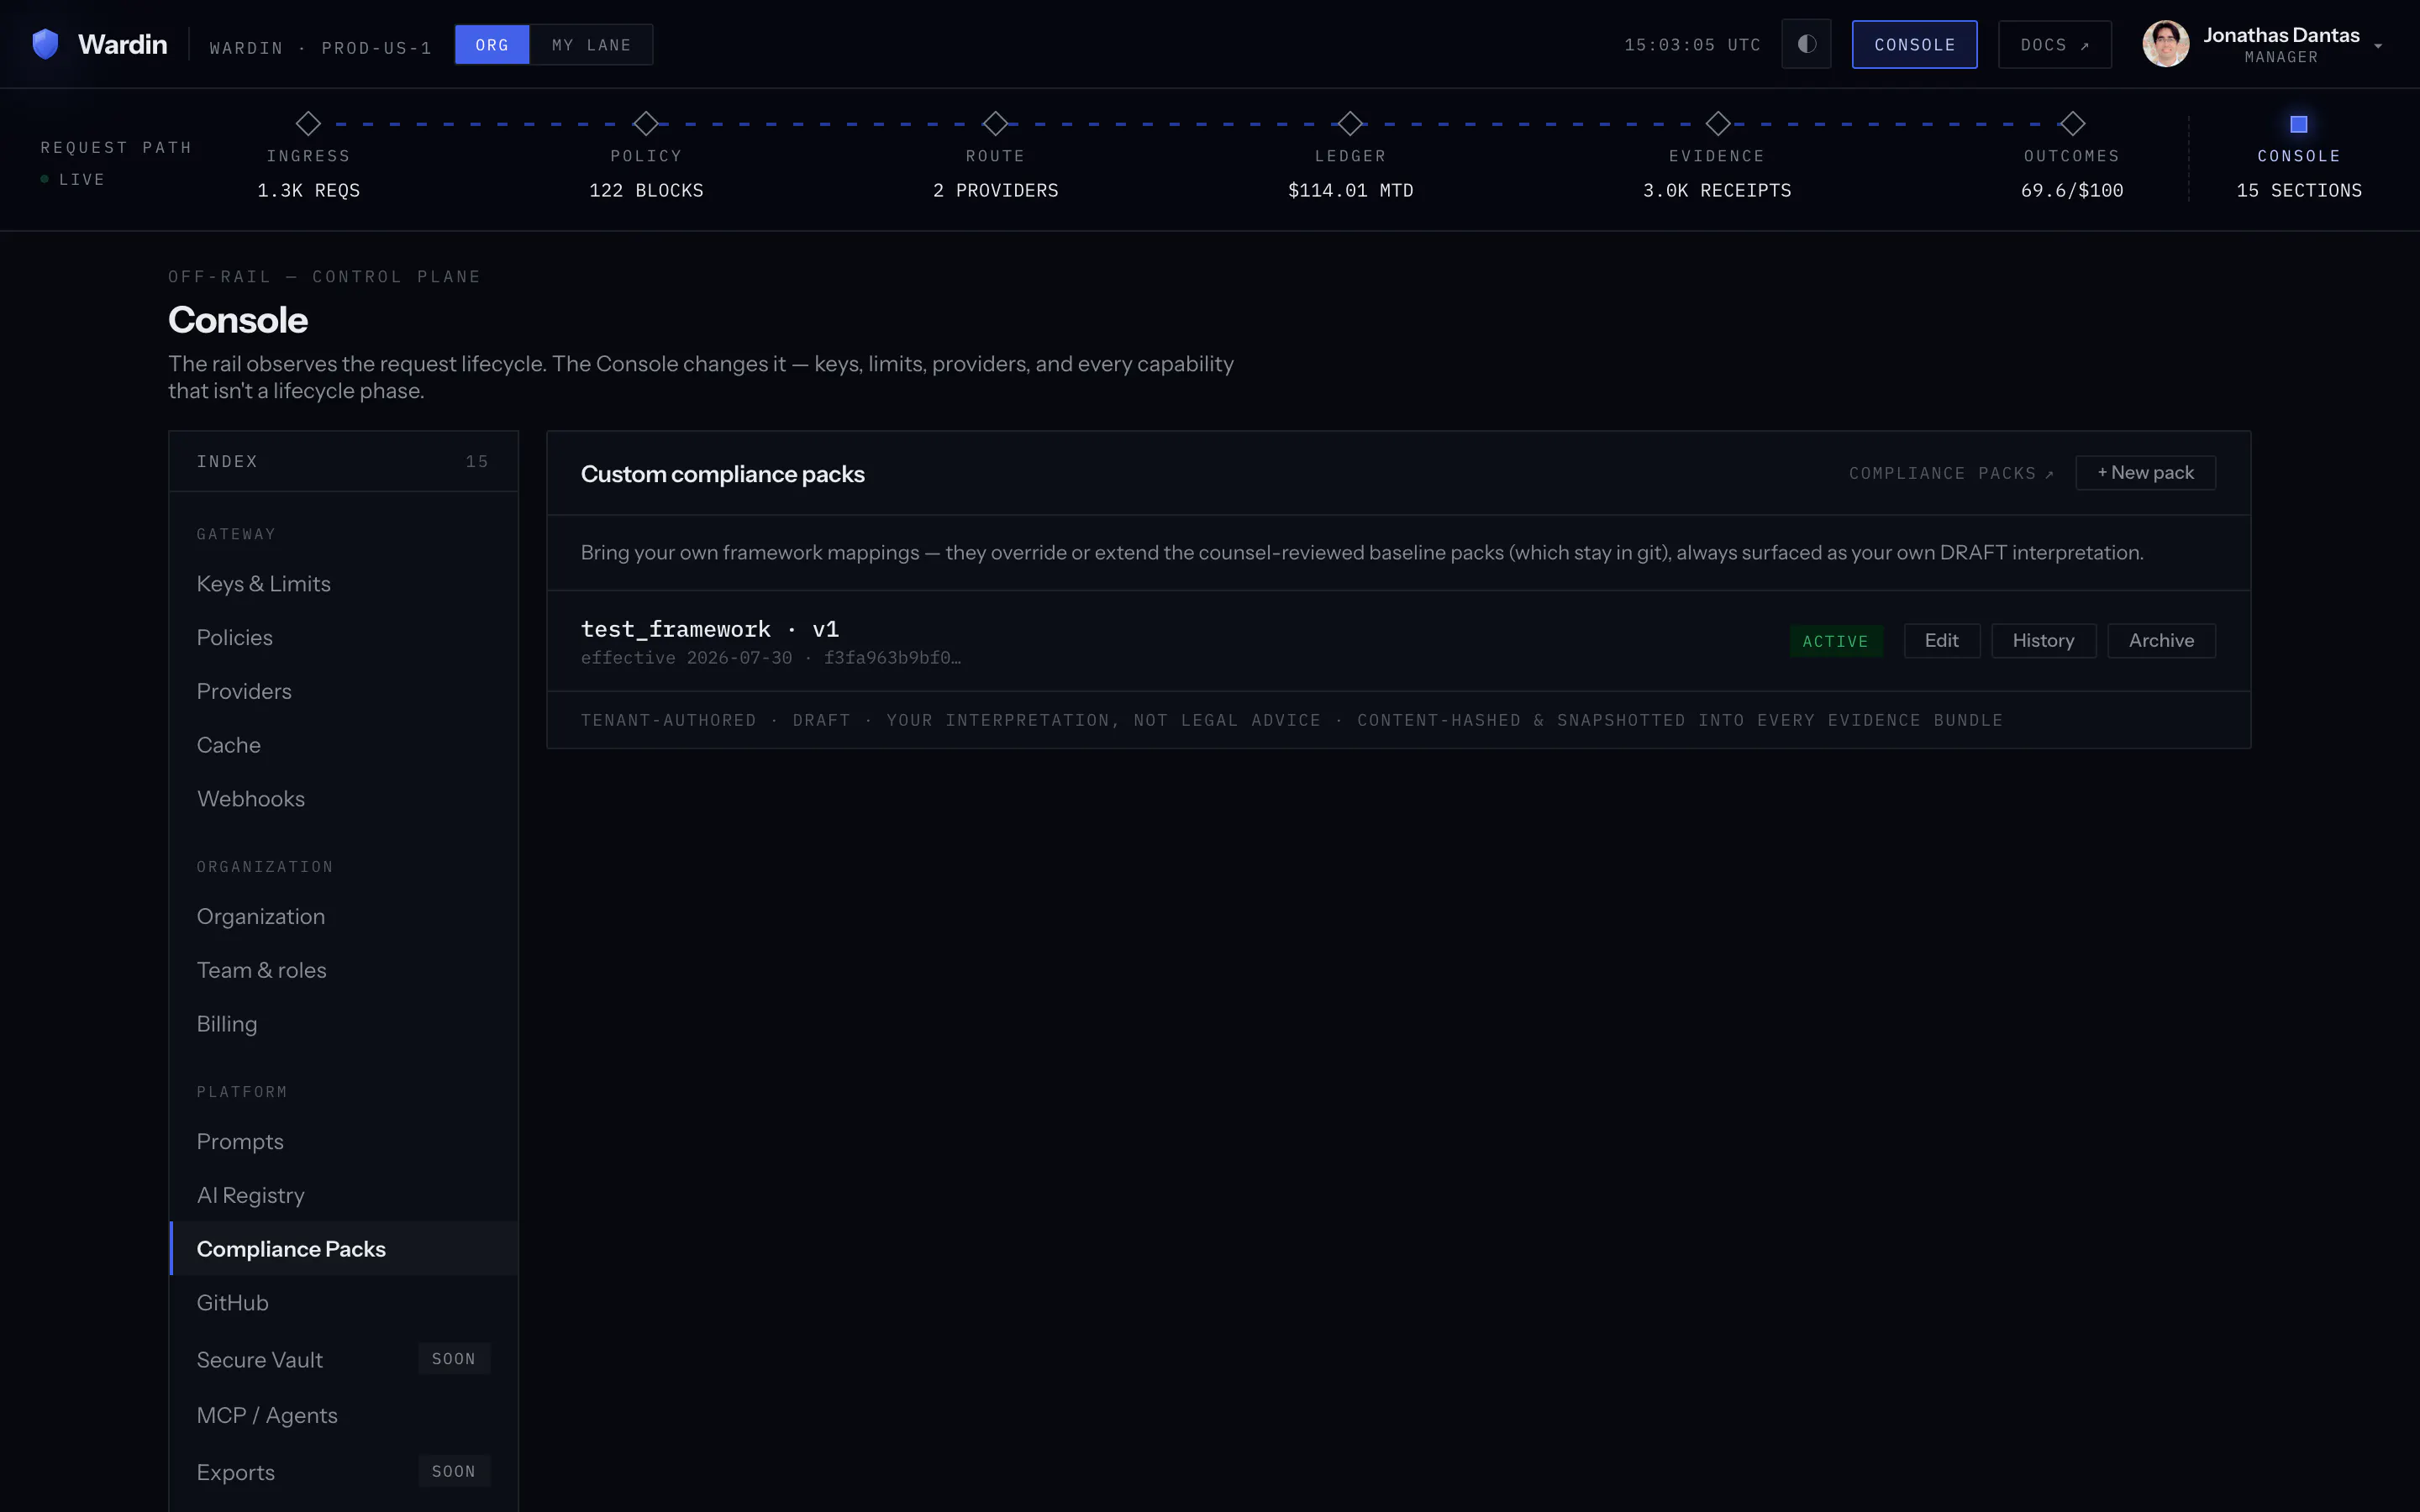Follow the COMPLIANCE PACKS external link
2420x1512 pixels.
[x=1950, y=474]
